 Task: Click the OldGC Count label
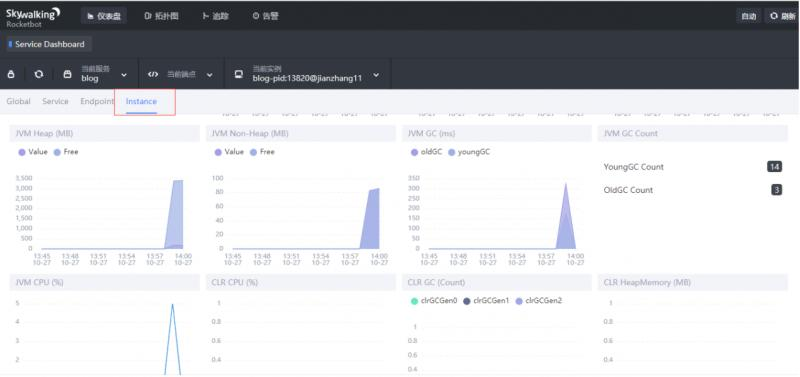click(628, 190)
